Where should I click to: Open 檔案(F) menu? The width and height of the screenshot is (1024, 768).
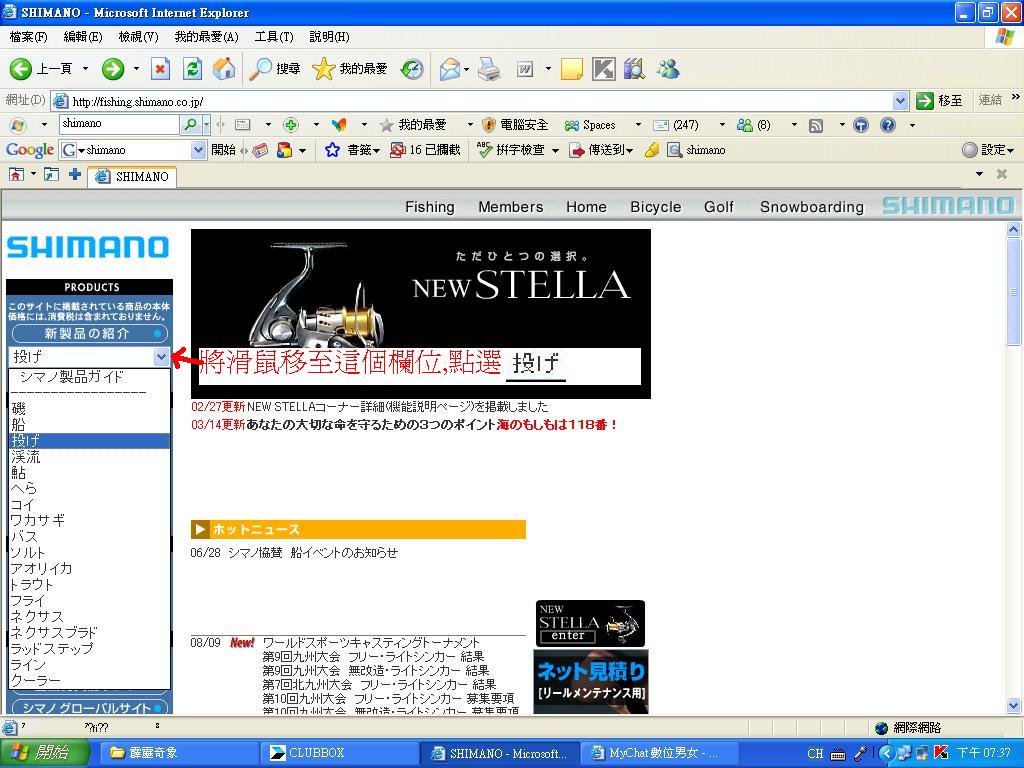tap(29, 37)
